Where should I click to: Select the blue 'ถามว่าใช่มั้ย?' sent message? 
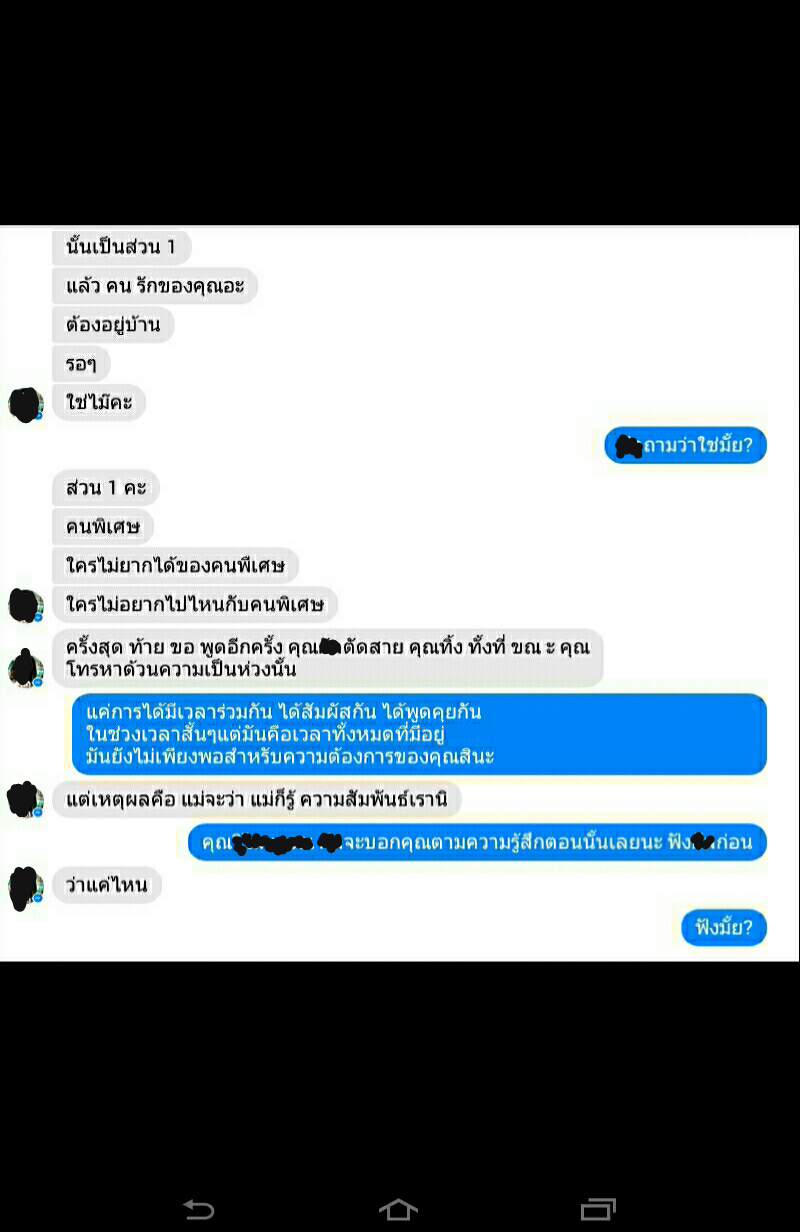(x=685, y=445)
